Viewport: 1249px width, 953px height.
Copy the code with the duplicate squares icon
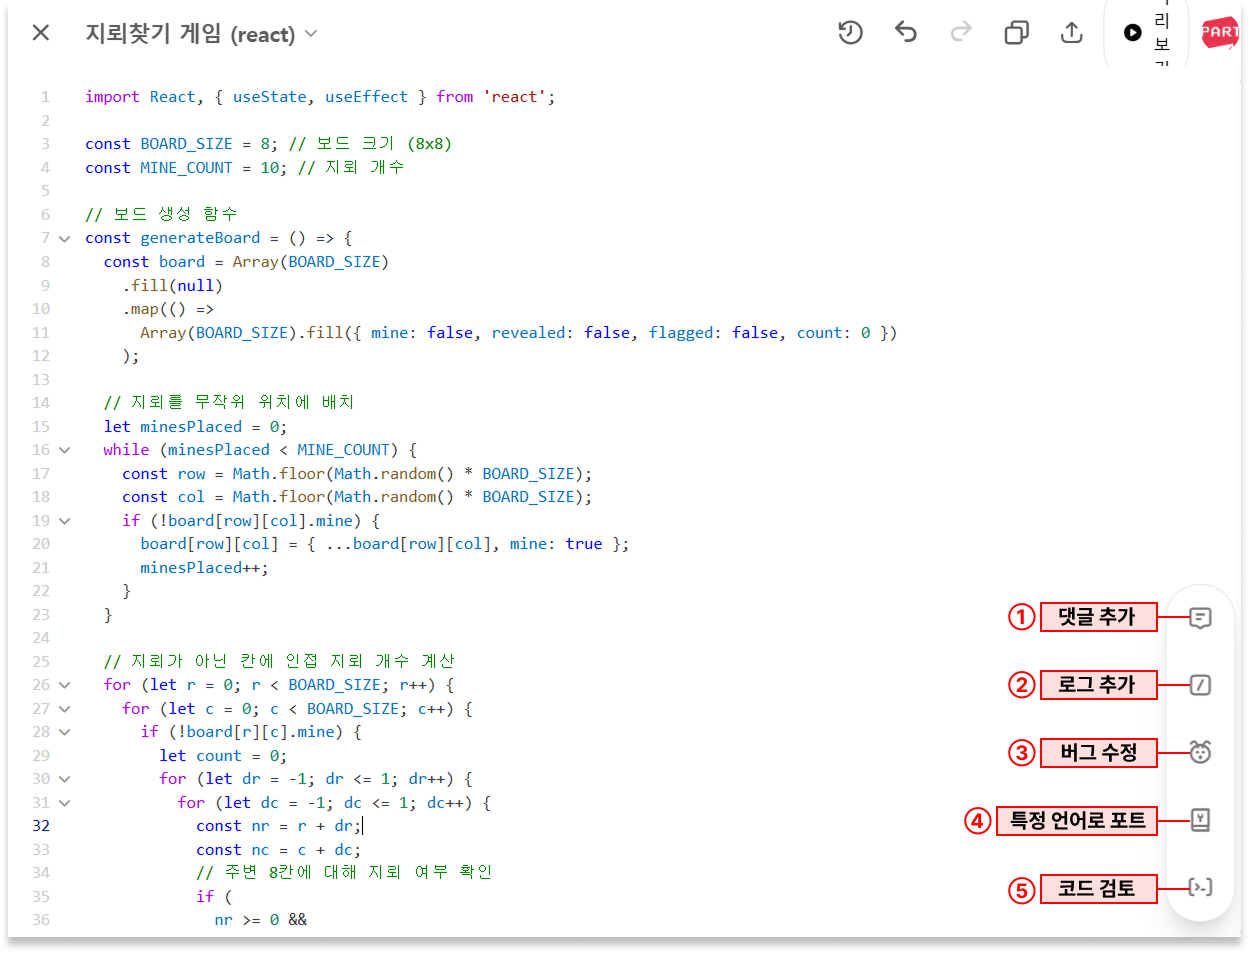(x=1016, y=33)
